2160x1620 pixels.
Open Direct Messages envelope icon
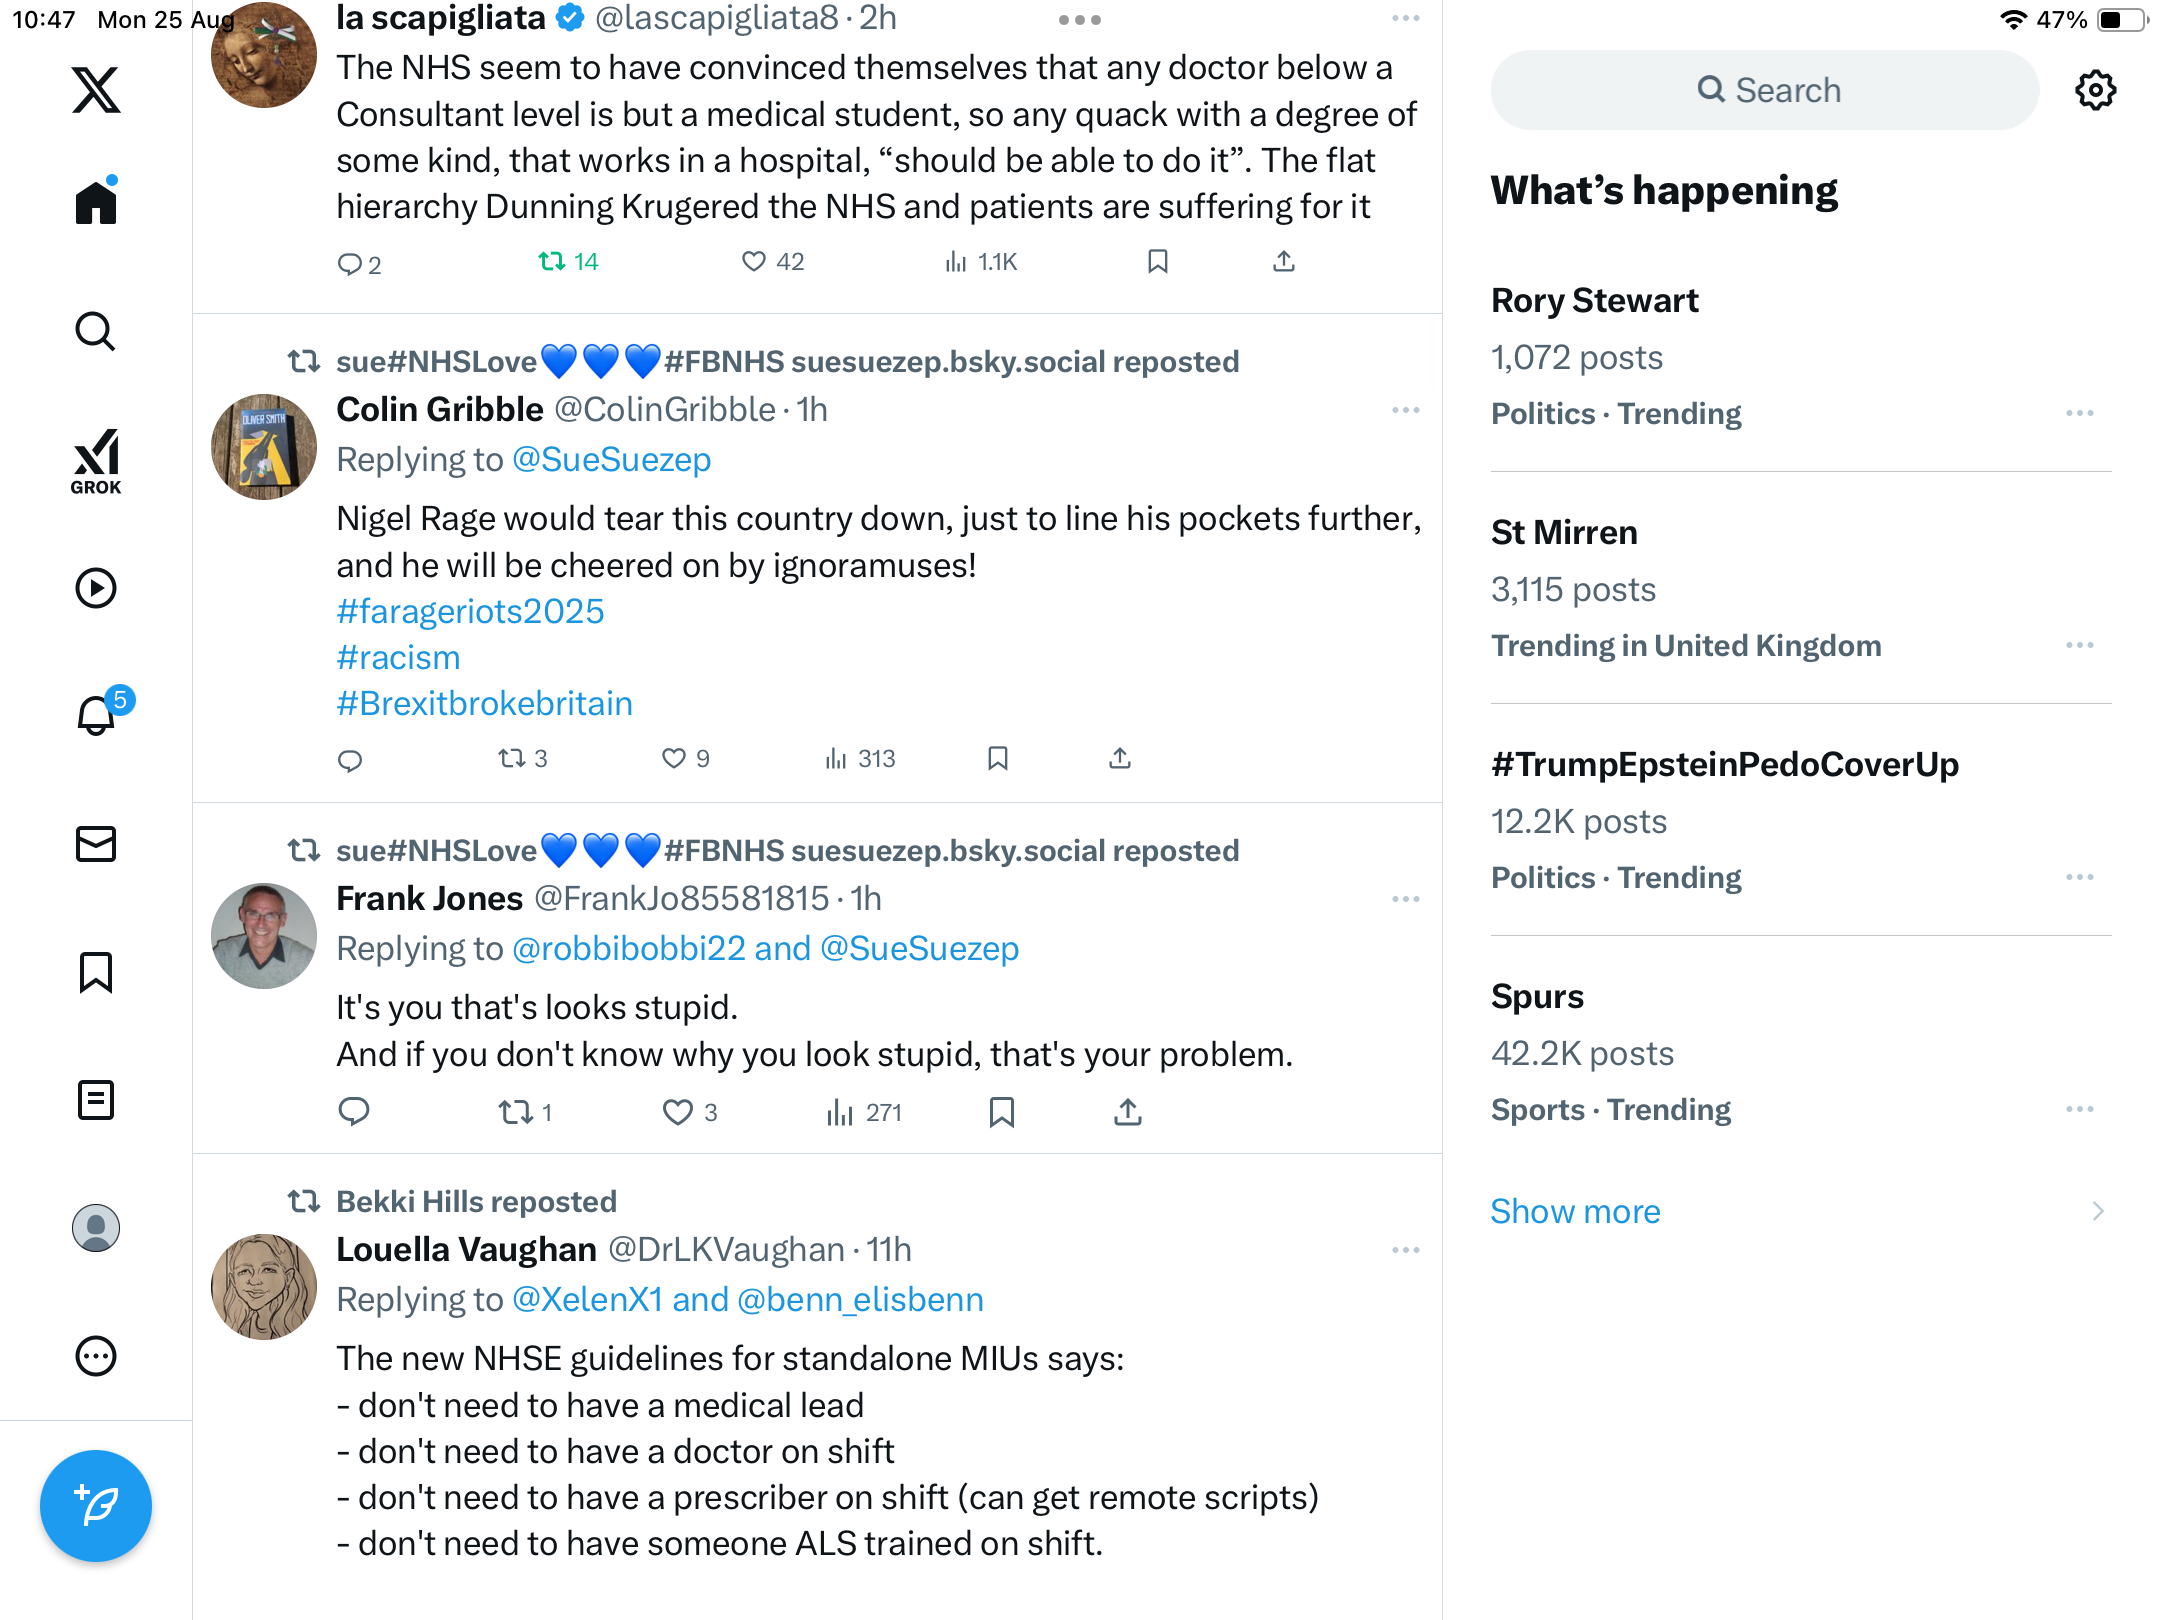96,844
